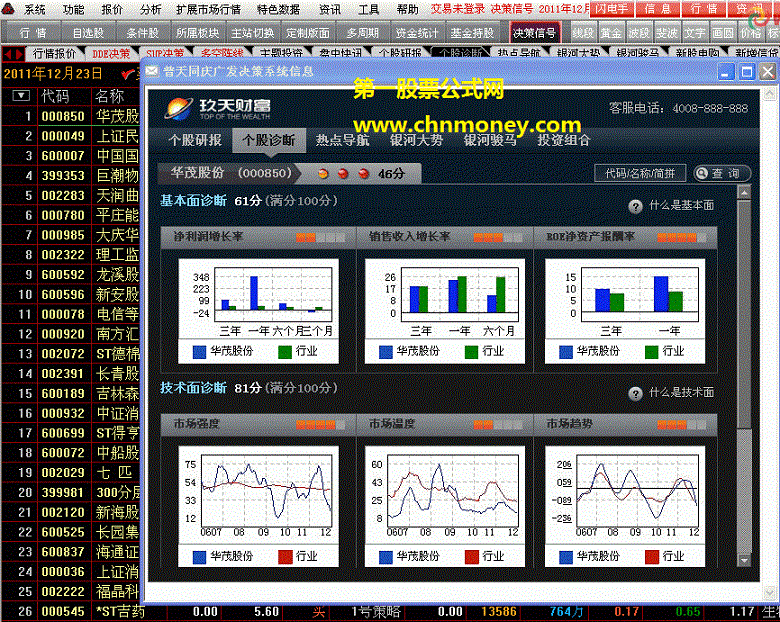Select the 波段 drawing tool
This screenshot has width=780, height=622.
pos(638,33)
